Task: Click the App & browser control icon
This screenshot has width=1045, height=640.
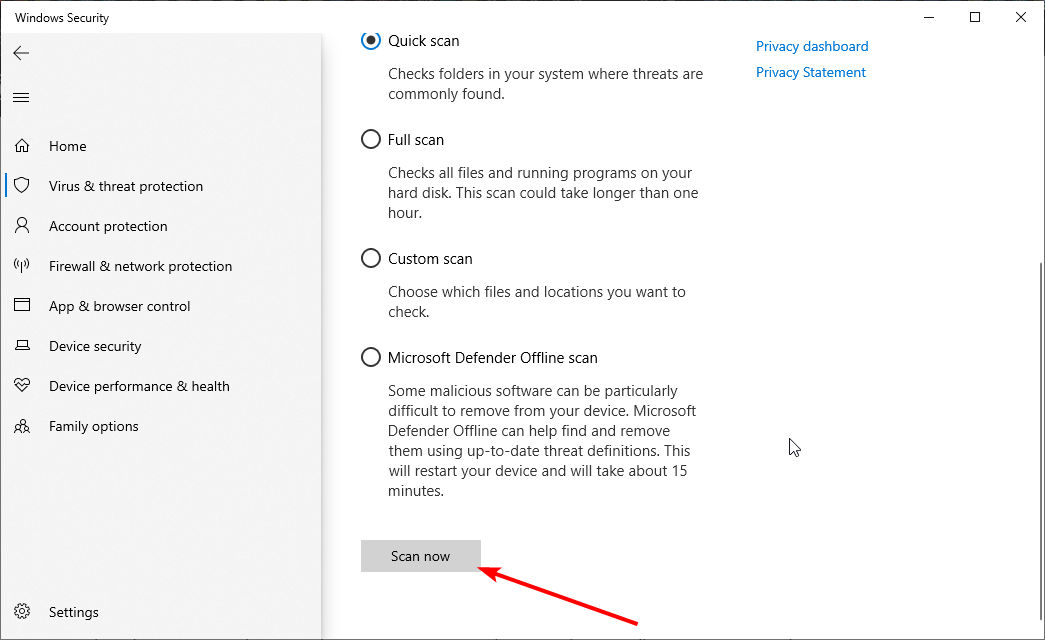Action: (22, 306)
